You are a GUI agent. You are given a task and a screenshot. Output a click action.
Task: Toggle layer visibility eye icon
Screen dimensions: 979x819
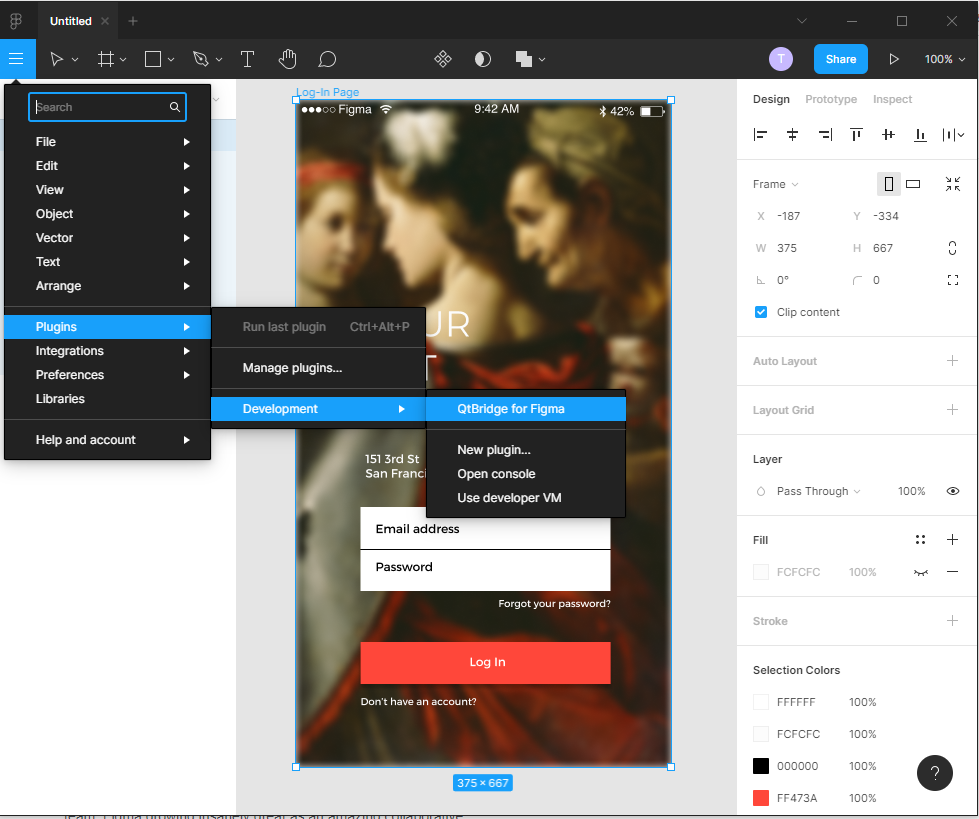pos(953,491)
